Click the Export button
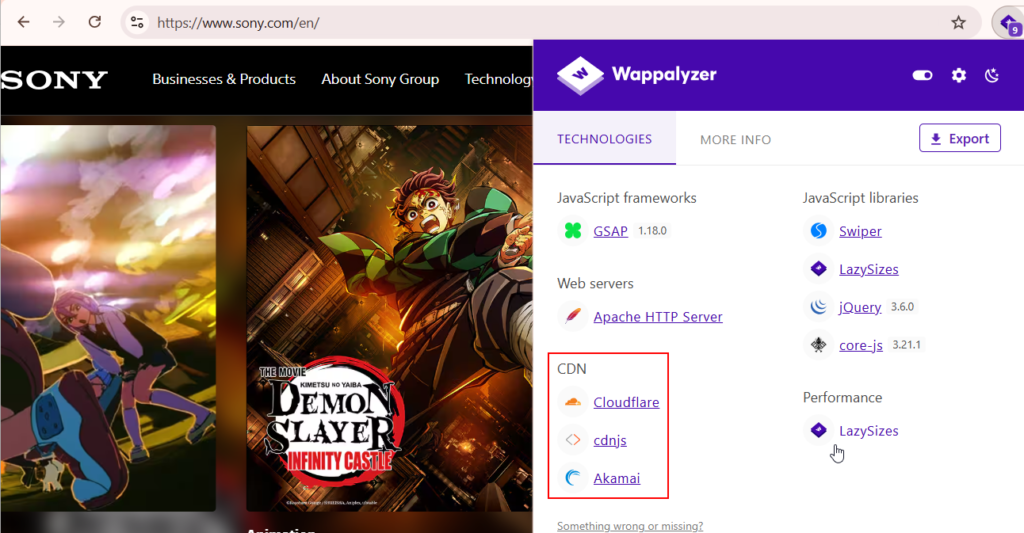Image resolution: width=1024 pixels, height=533 pixels. pyautogui.click(x=959, y=138)
